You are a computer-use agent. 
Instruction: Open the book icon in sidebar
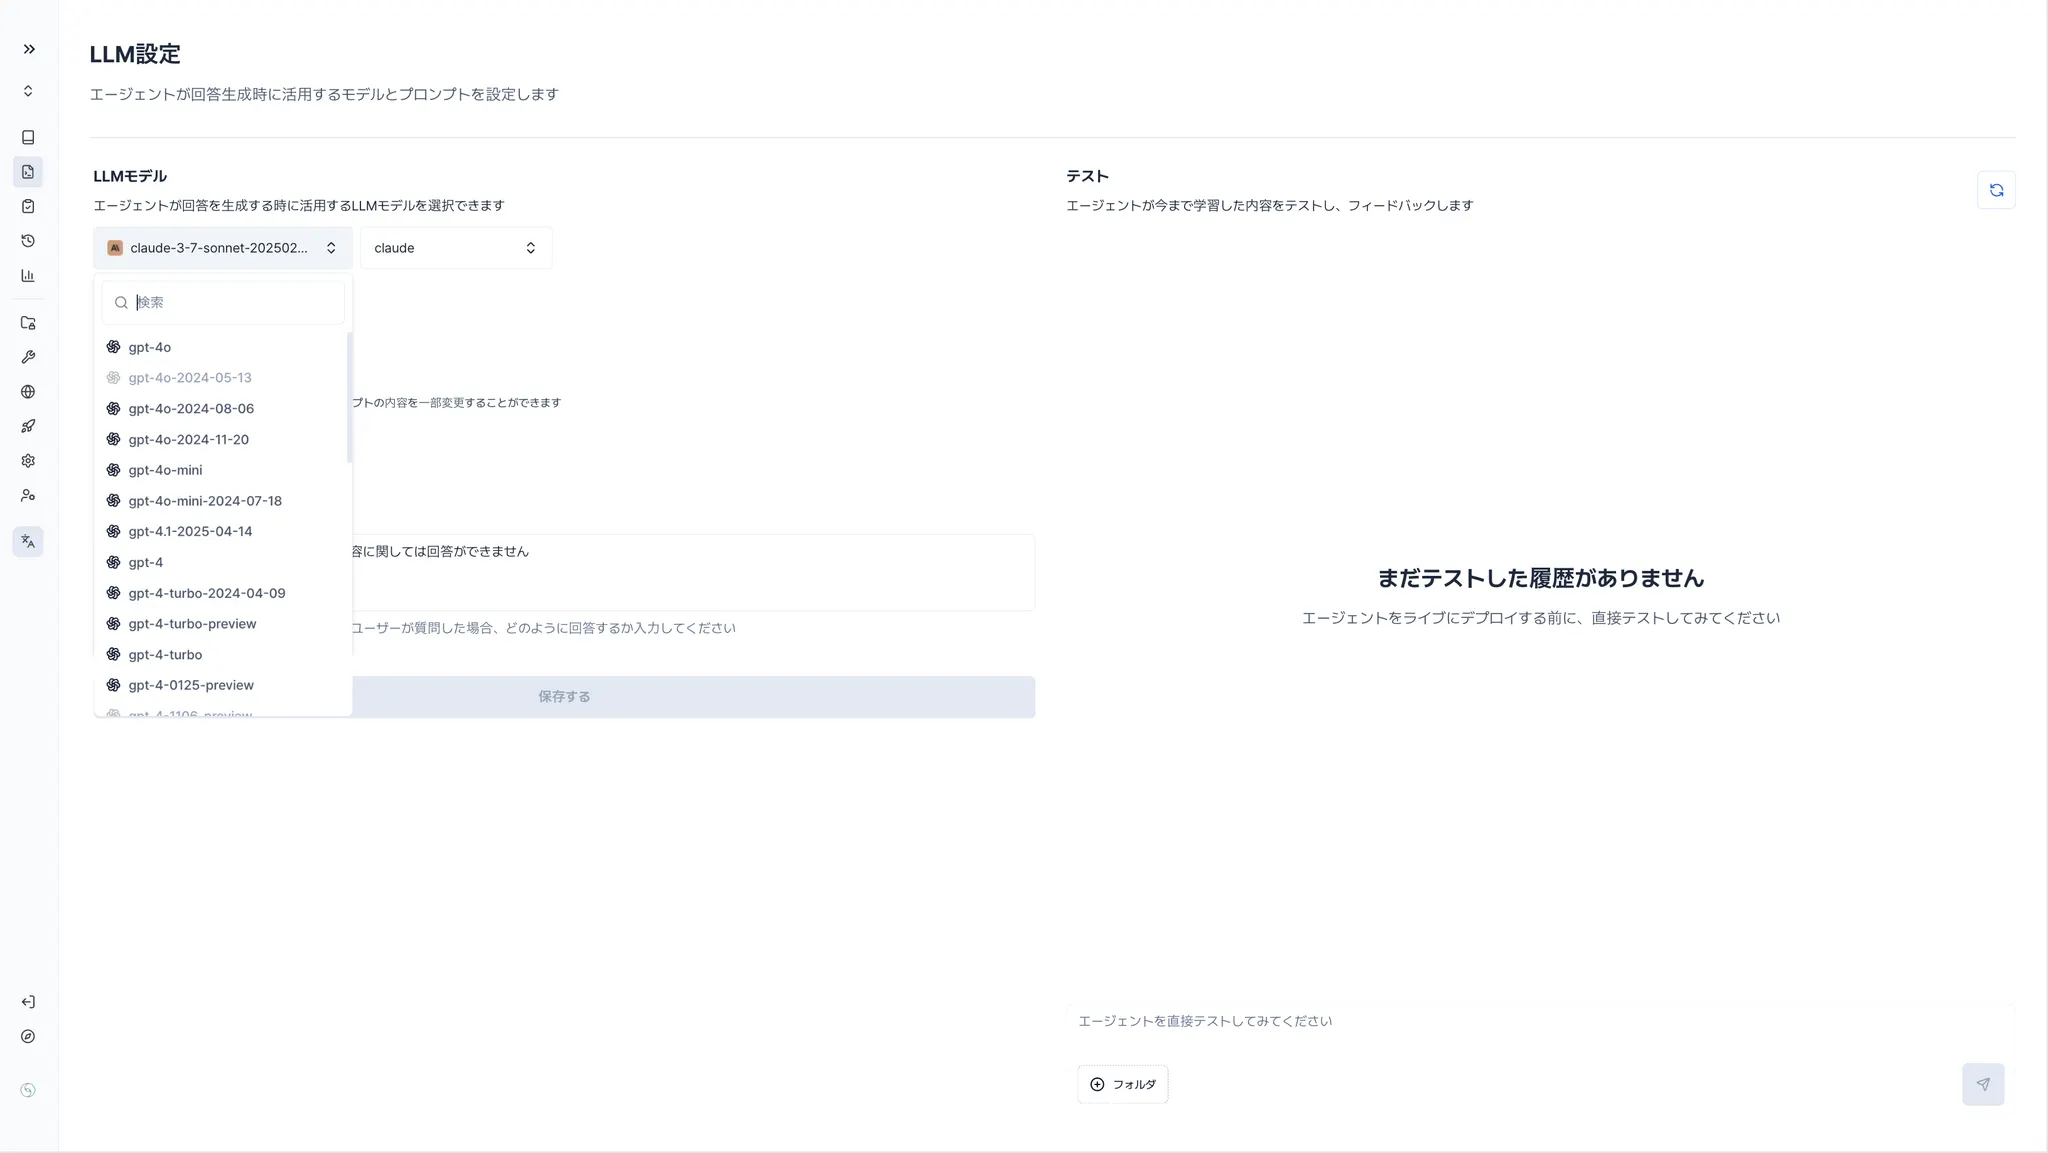(x=28, y=137)
